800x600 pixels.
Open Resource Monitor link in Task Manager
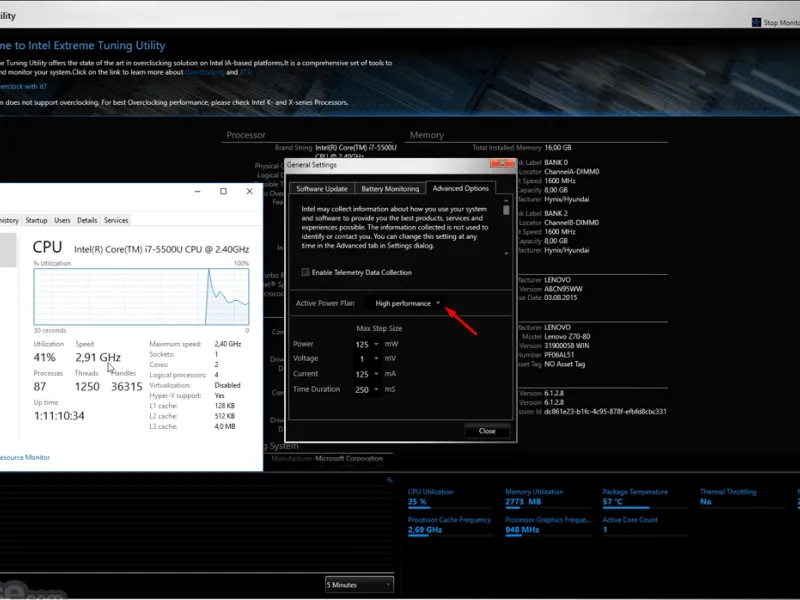coord(25,458)
